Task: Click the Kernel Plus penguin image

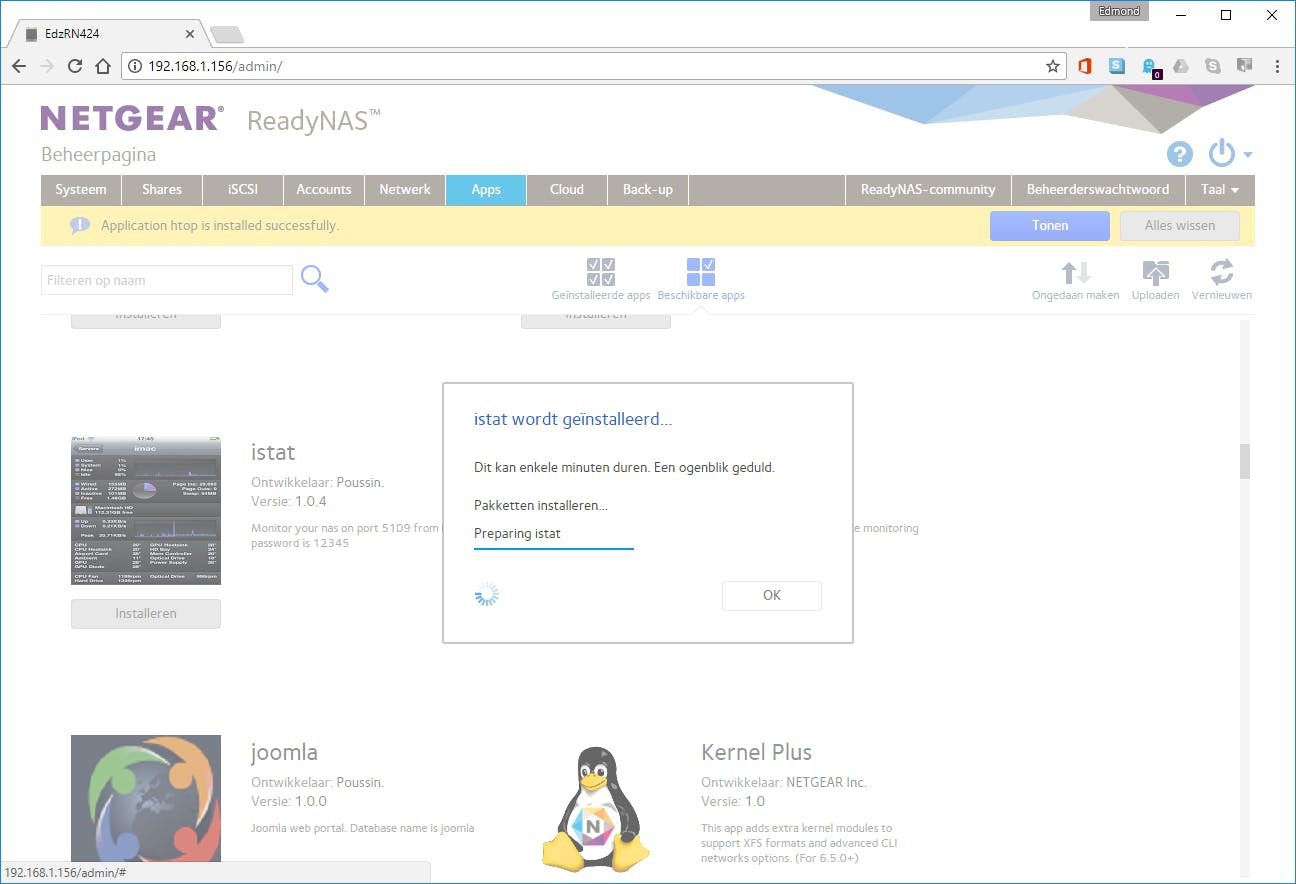Action: (596, 808)
